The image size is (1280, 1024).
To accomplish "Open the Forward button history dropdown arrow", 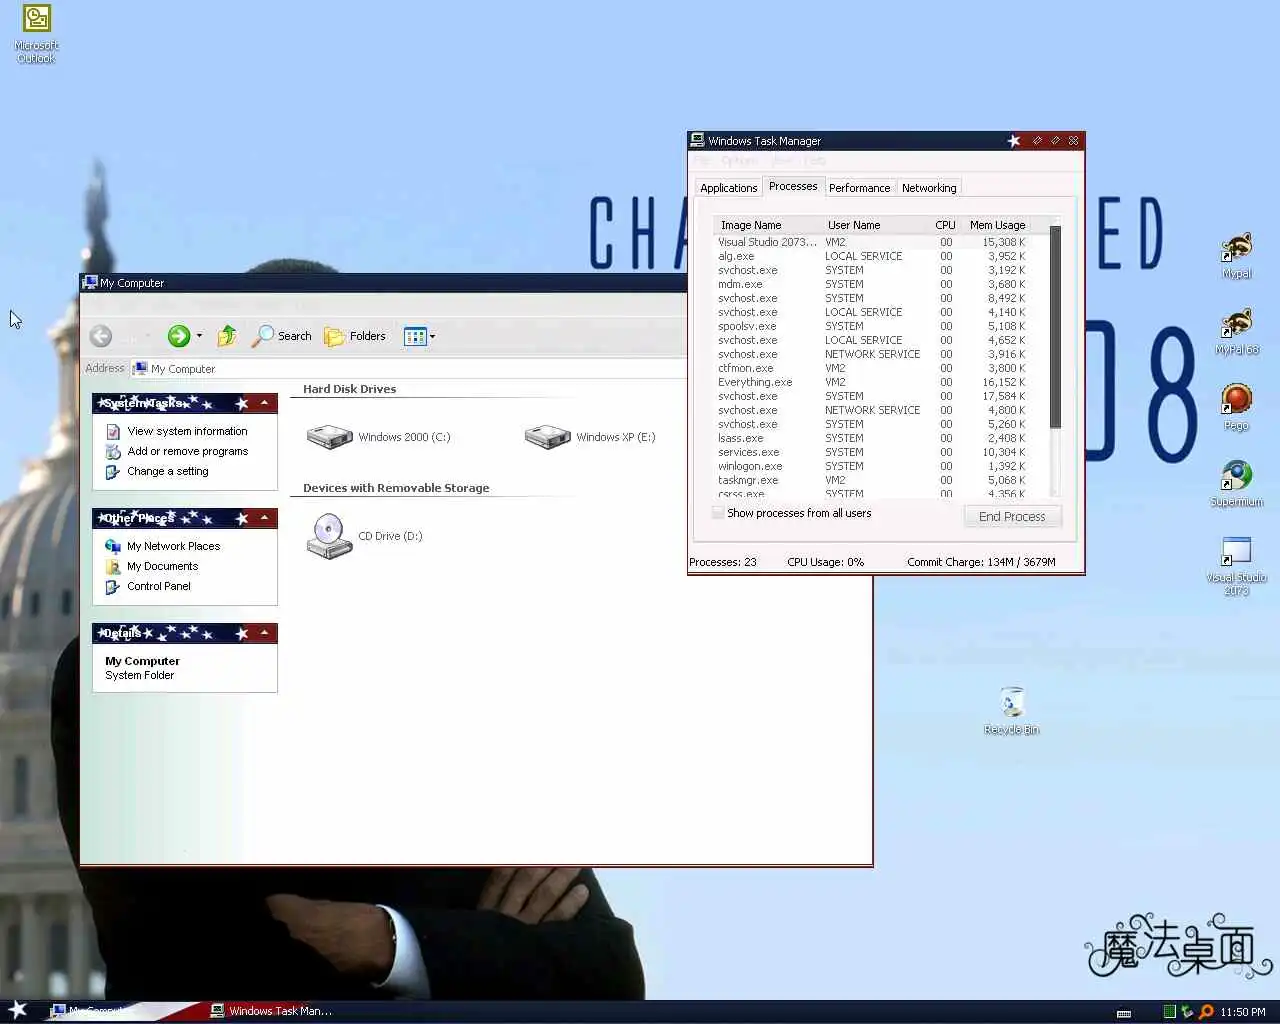I will click(x=199, y=336).
